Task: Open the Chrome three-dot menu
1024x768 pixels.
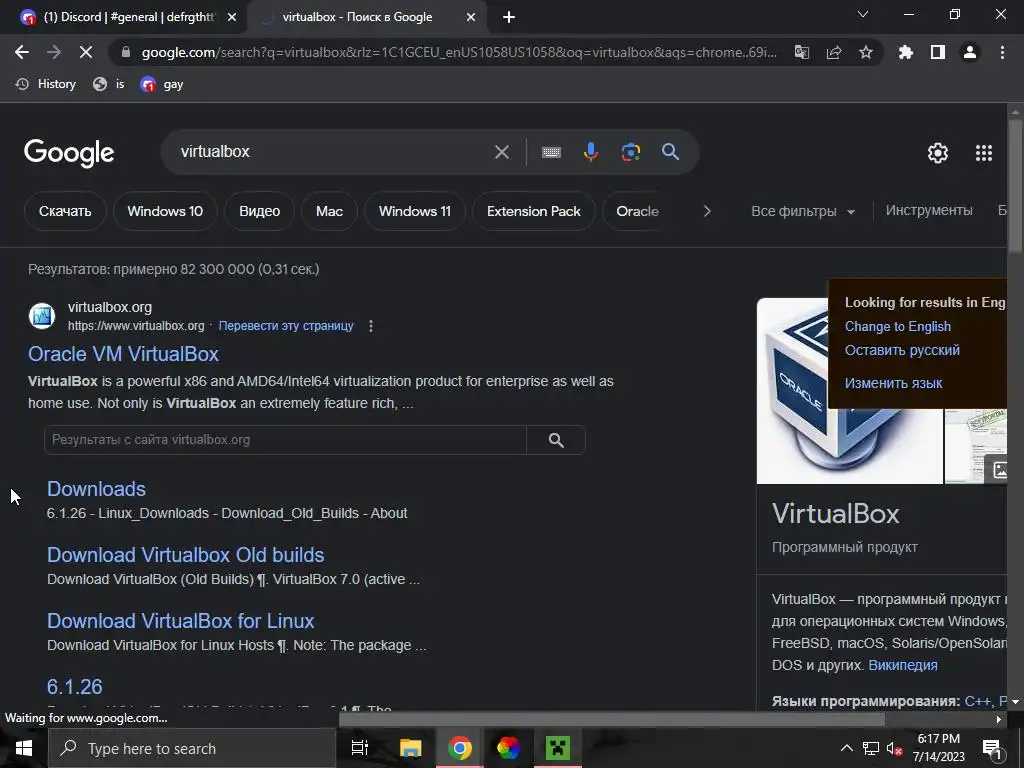Action: click(1002, 52)
